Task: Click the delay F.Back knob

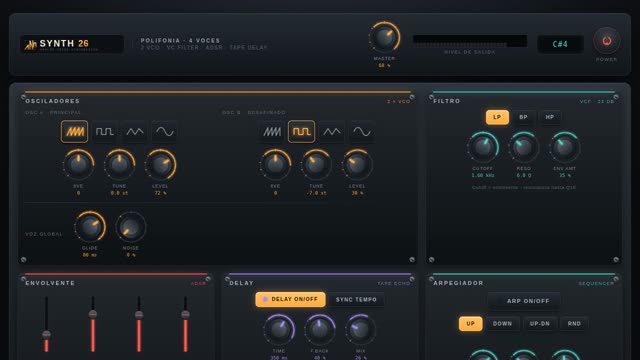Action: [x=320, y=329]
